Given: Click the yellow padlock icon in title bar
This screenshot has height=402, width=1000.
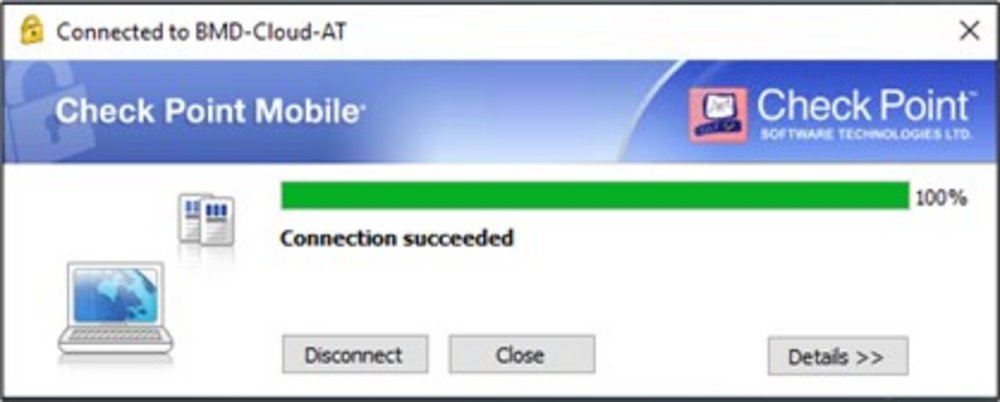Looking at the screenshot, I should (x=31, y=30).
